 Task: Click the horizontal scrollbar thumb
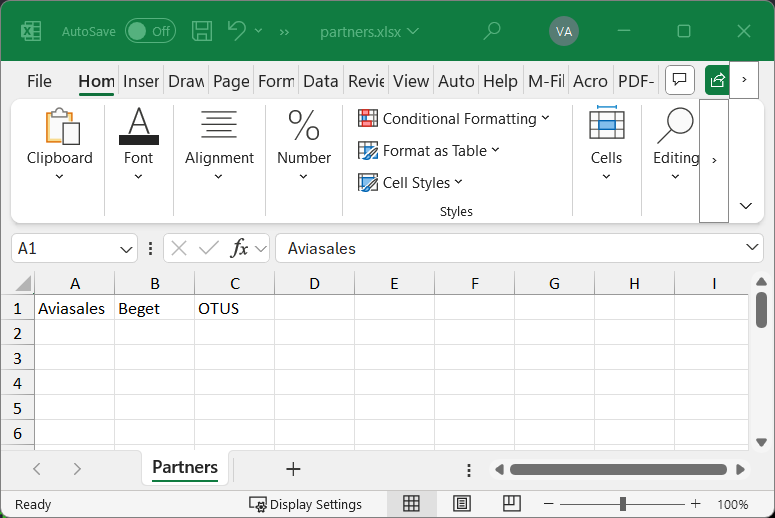click(618, 469)
